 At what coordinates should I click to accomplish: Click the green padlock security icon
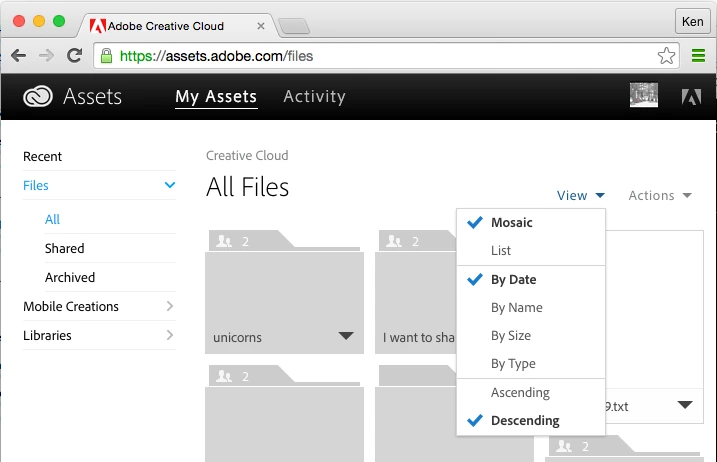pos(106,56)
